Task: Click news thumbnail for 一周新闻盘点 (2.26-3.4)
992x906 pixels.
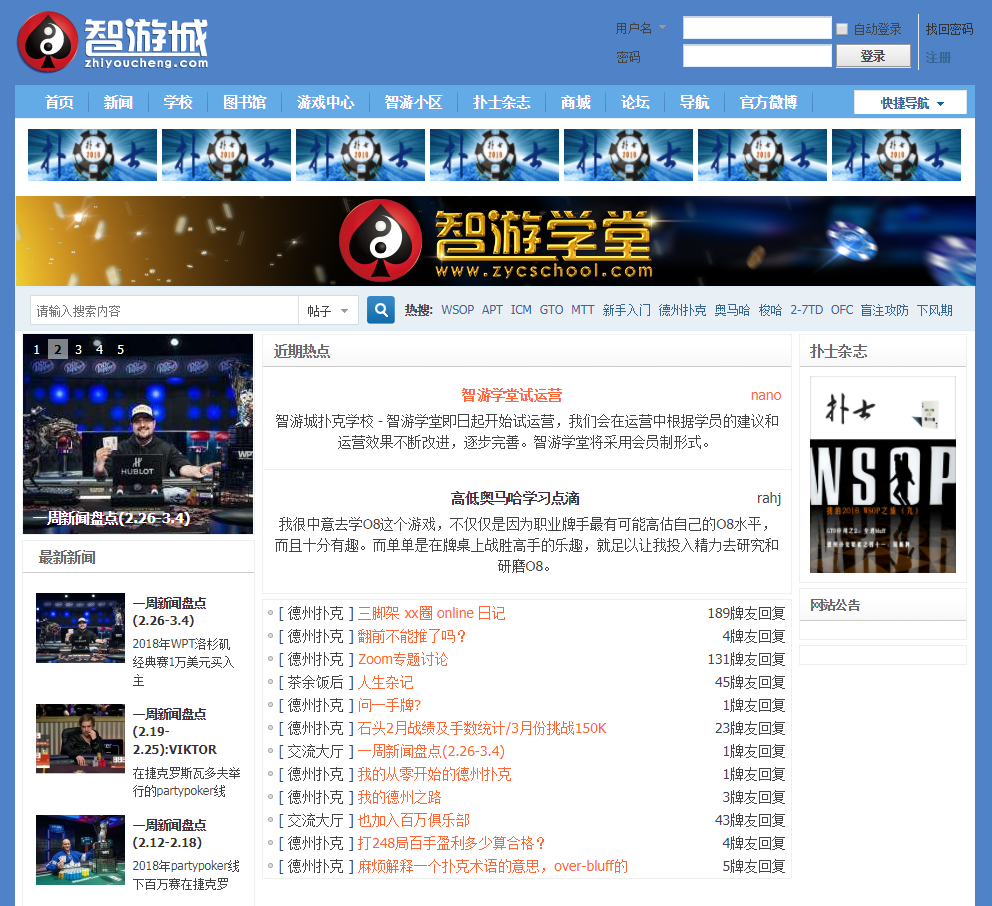Action: tap(80, 628)
